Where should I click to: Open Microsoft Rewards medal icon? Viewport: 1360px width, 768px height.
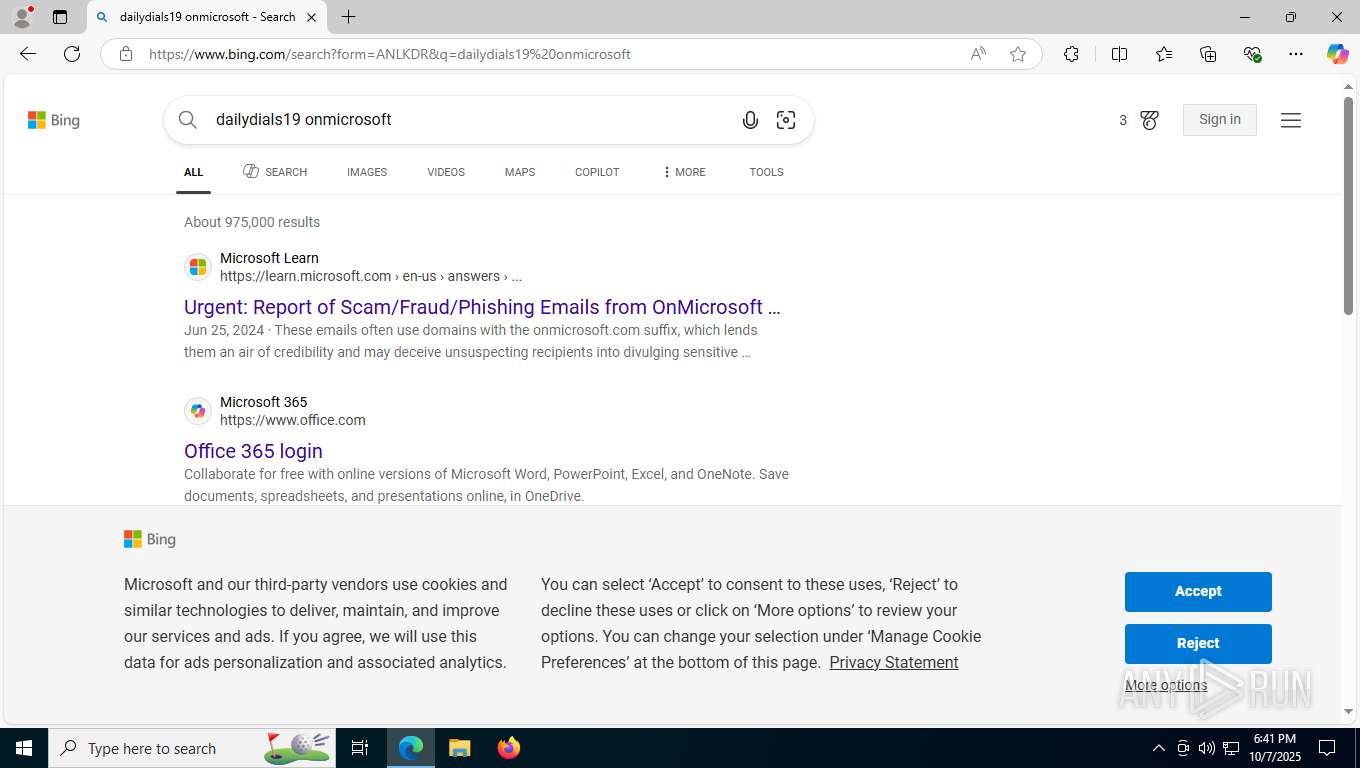click(x=1149, y=120)
